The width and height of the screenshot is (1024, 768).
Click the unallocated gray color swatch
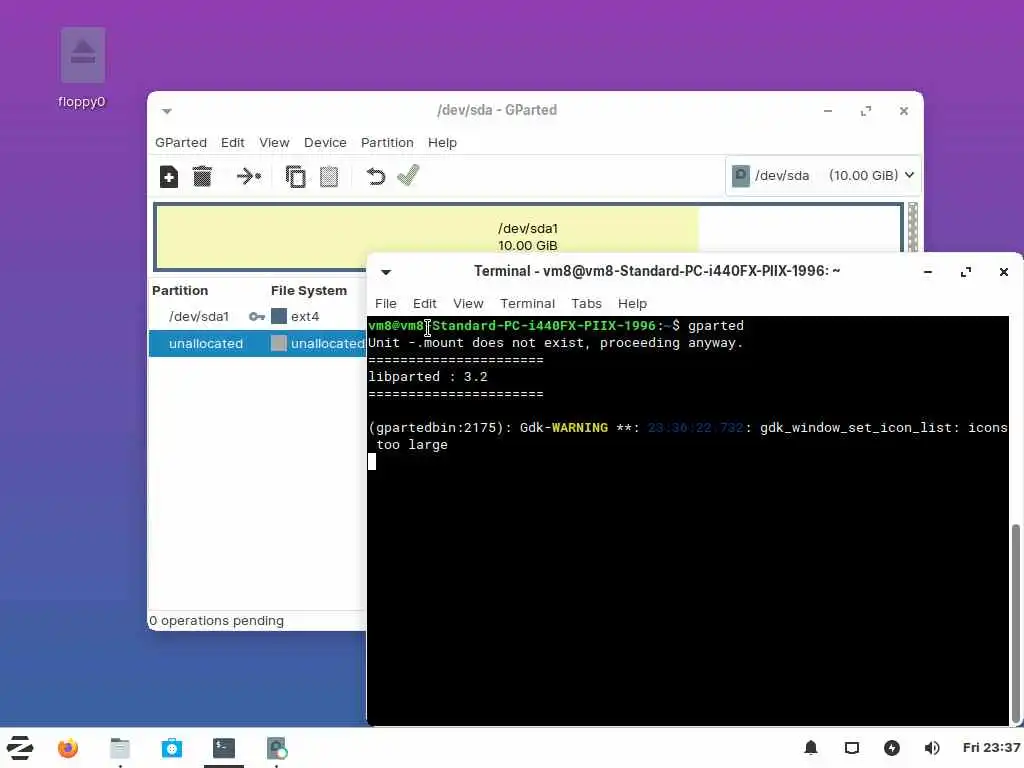pos(279,344)
